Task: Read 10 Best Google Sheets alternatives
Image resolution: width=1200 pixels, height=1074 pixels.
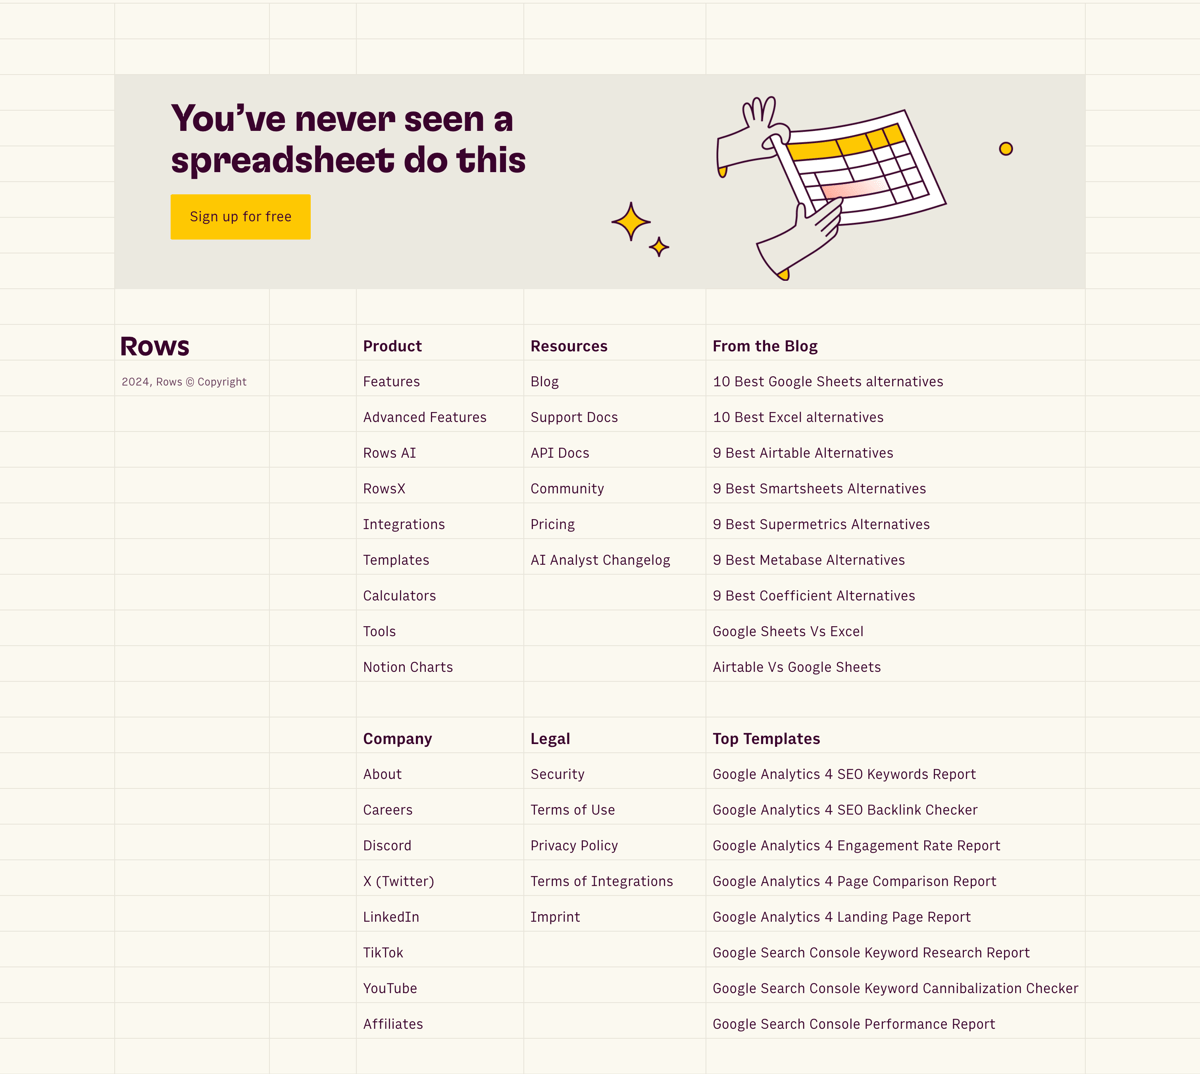Action: [828, 381]
